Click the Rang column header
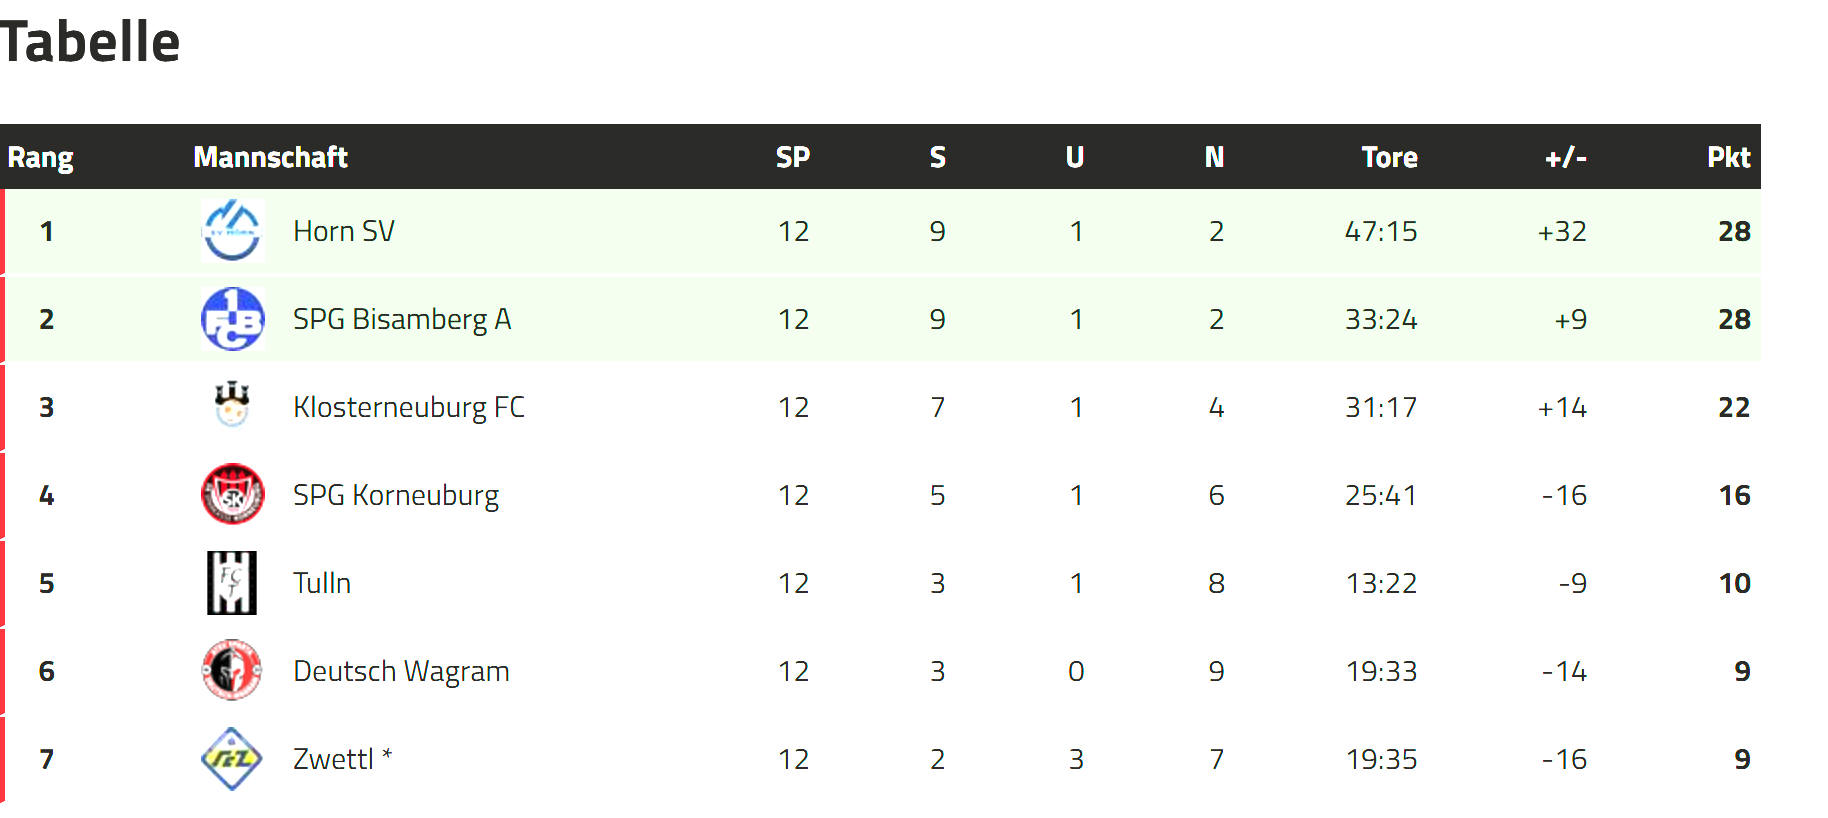This screenshot has width=1828, height=818. pos(41,157)
